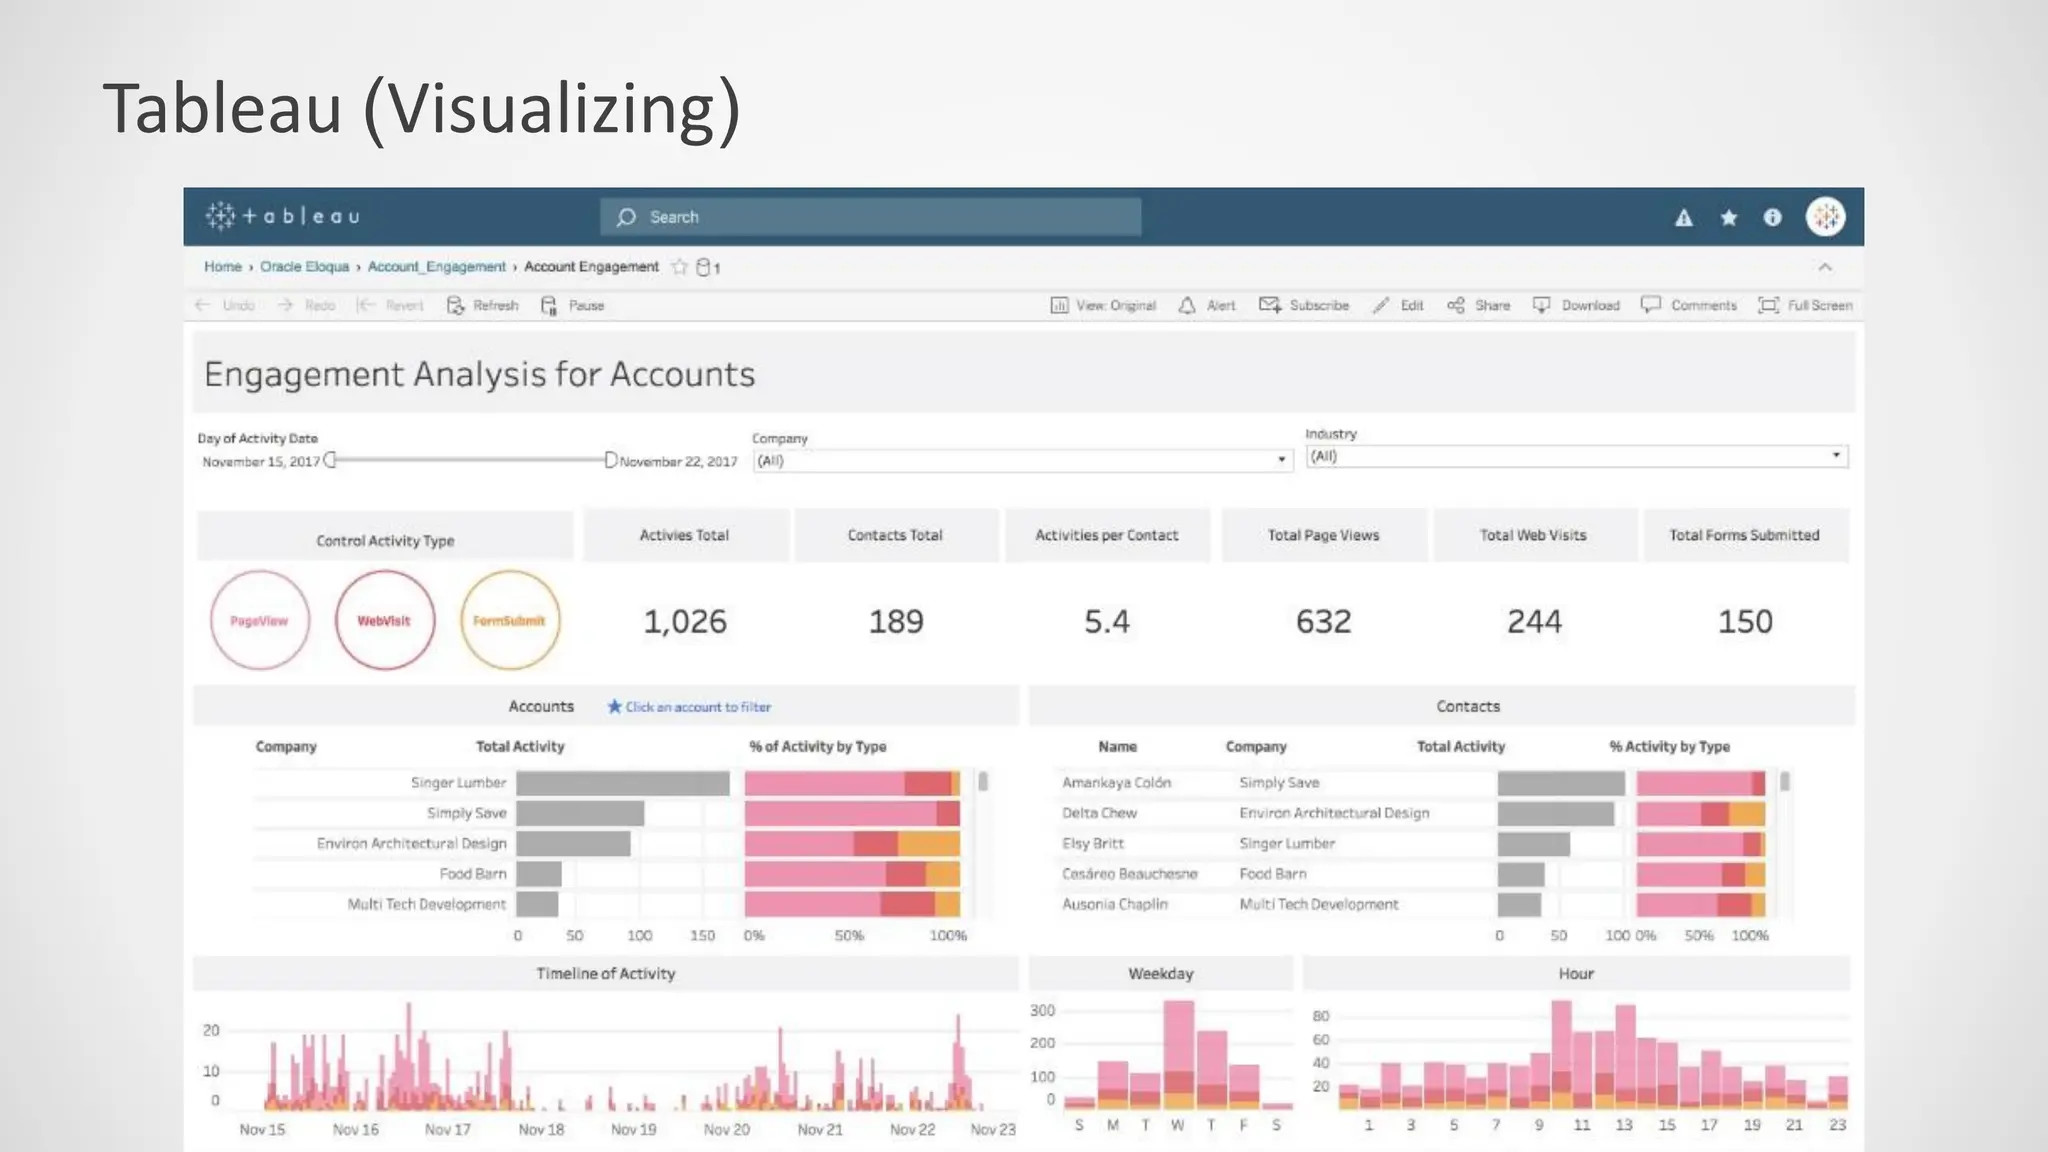Open the info icon in the header

pos(1772,217)
